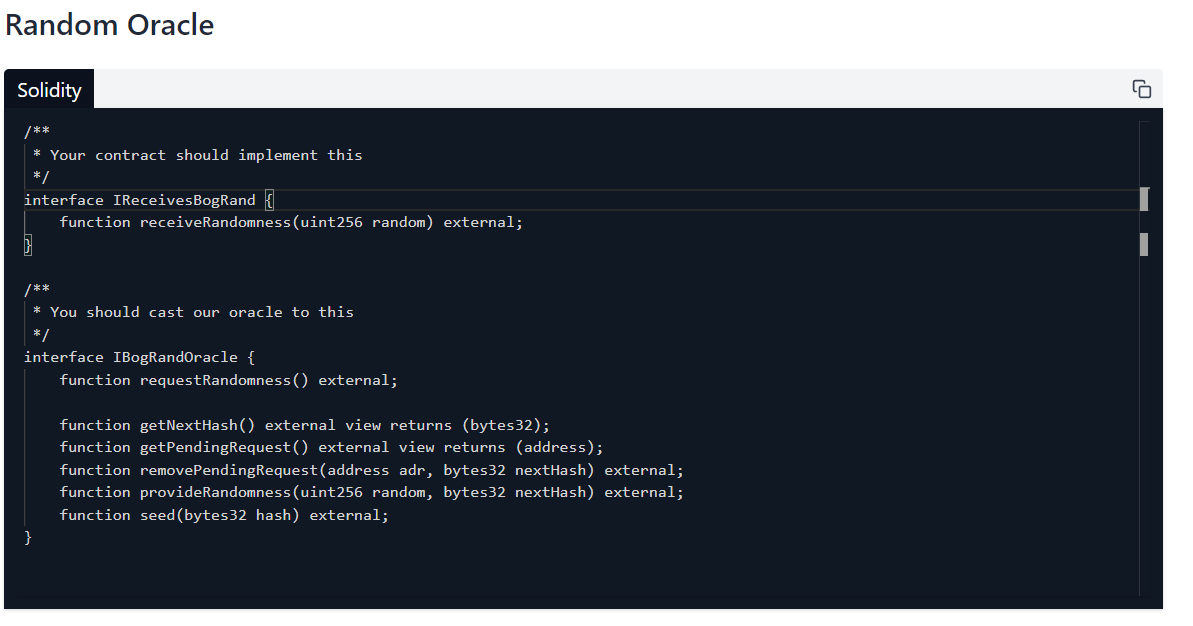Place cursor on IReceivesBogRand interface name
1193x626 pixels.
pos(184,200)
